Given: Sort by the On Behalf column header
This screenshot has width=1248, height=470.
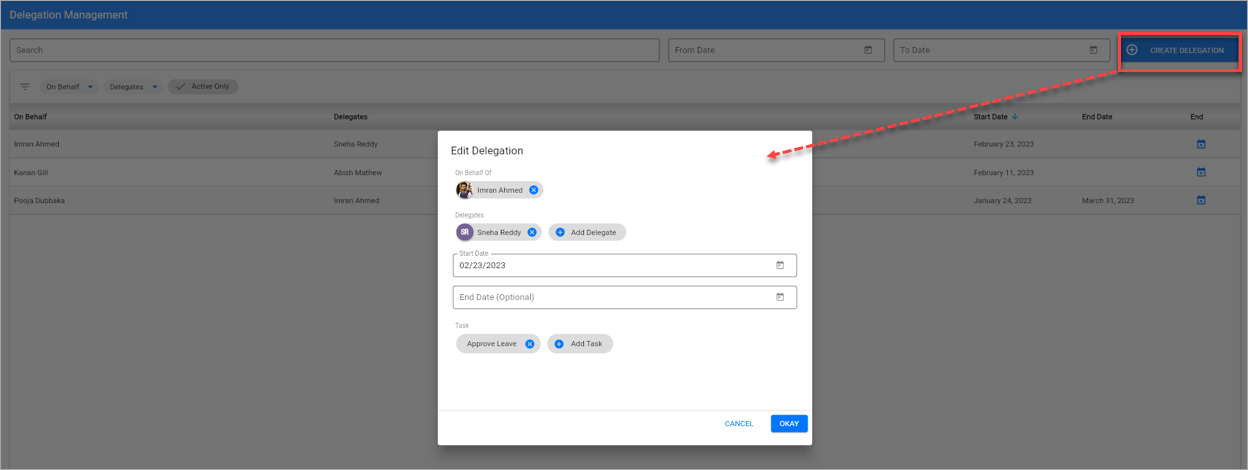Looking at the screenshot, I should pyautogui.click(x=32, y=117).
